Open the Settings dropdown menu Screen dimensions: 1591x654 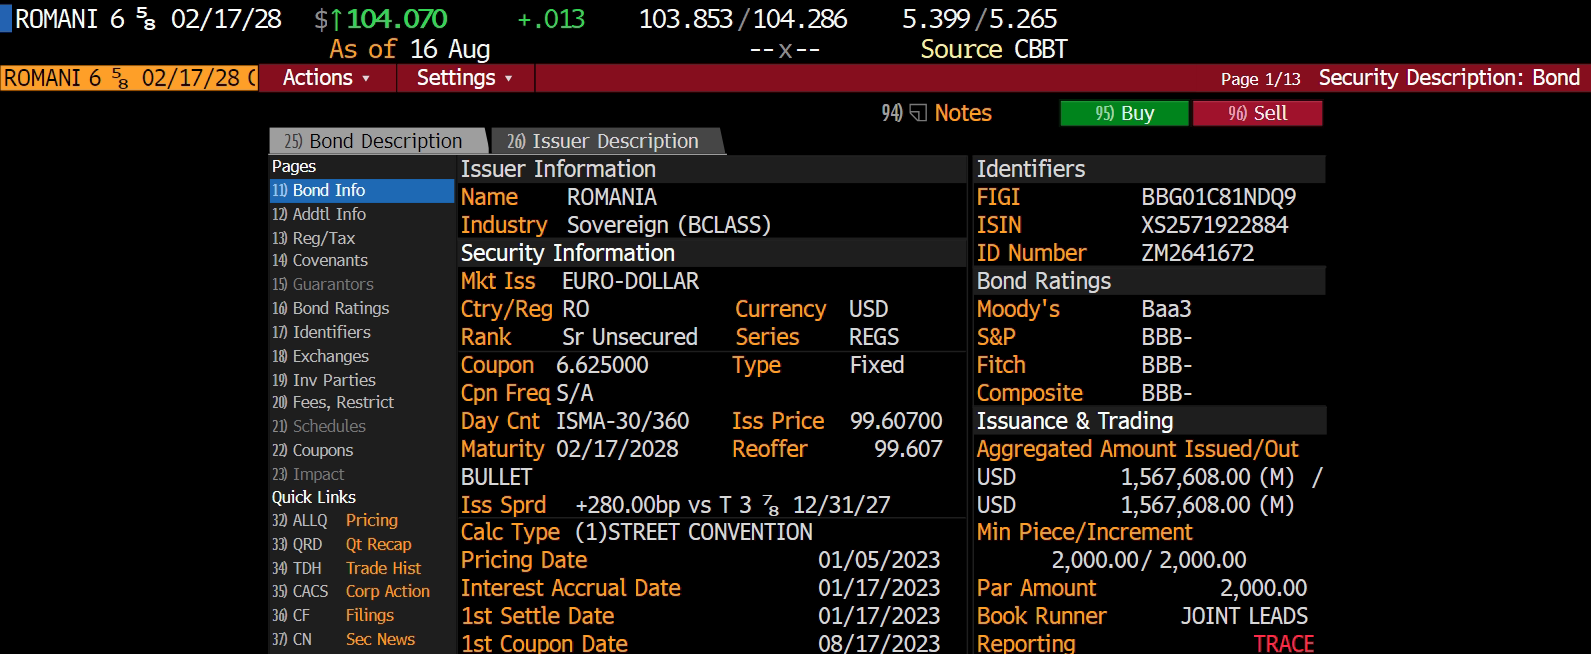465,78
